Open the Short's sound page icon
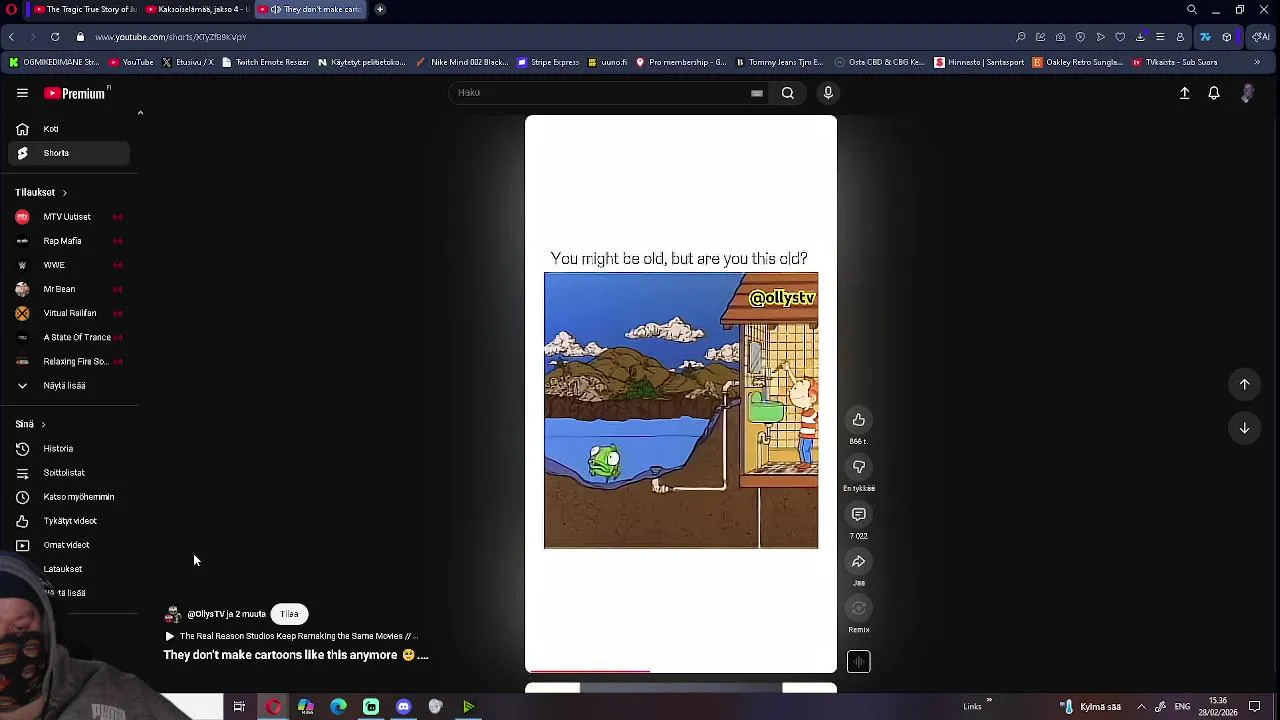Image resolution: width=1280 pixels, height=720 pixels. tap(859, 662)
